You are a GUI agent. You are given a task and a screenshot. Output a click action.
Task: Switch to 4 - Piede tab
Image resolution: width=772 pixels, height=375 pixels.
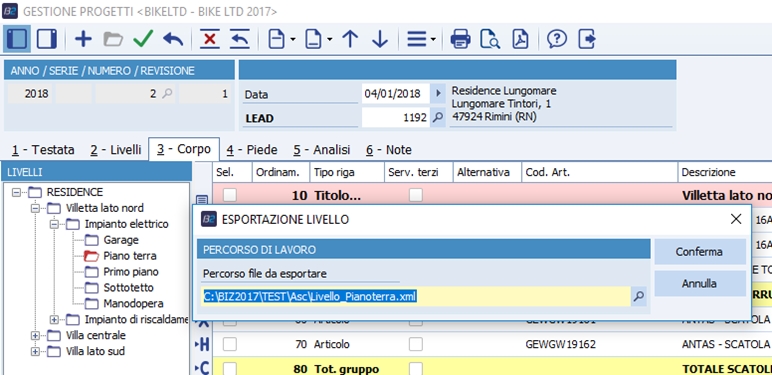coord(252,150)
